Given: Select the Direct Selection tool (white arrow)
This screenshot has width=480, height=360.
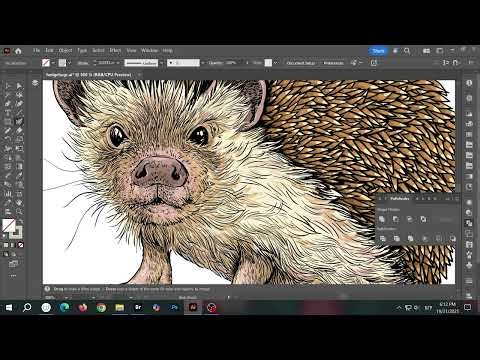Looking at the screenshot, I should [x=19, y=86].
